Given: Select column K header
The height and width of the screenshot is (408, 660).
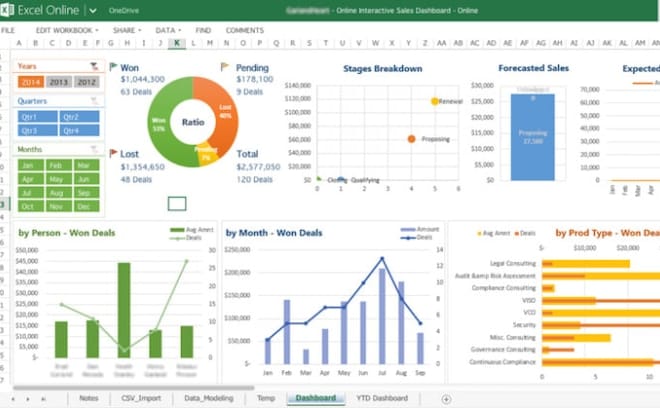Looking at the screenshot, I should click(177, 43).
